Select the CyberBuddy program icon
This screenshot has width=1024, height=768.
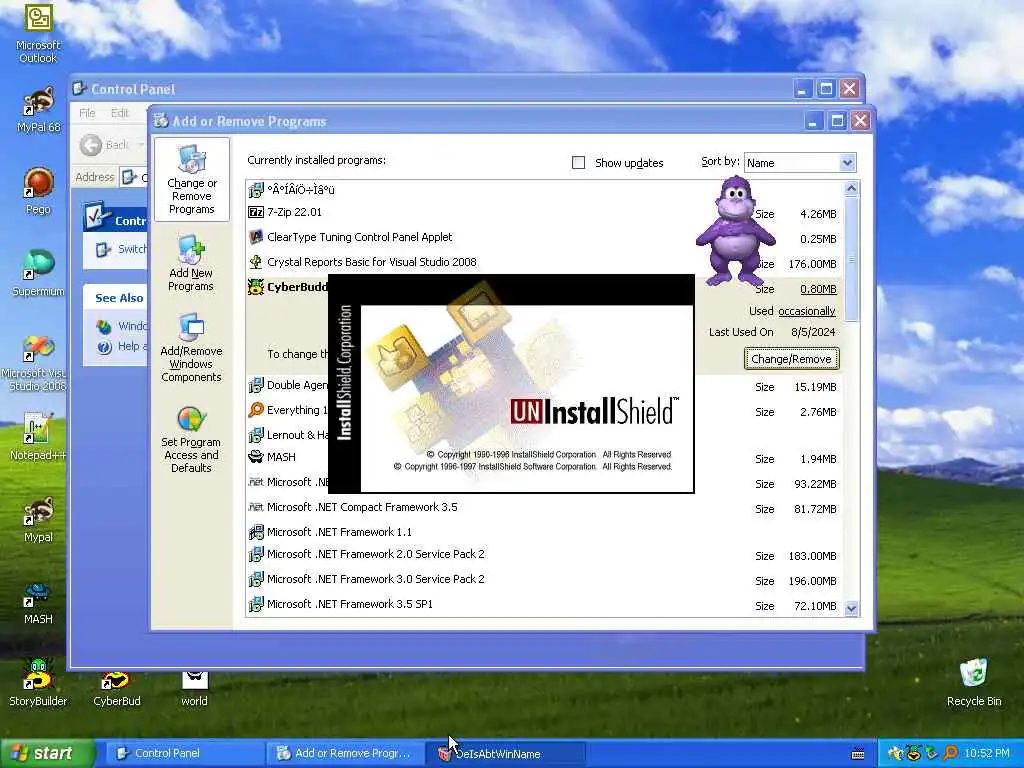(x=256, y=287)
